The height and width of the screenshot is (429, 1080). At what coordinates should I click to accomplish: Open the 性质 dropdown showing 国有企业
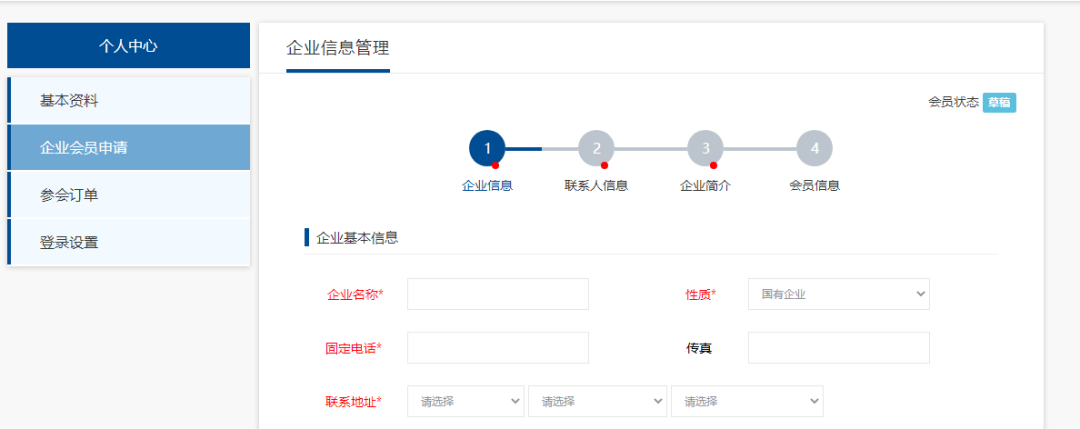[838, 294]
